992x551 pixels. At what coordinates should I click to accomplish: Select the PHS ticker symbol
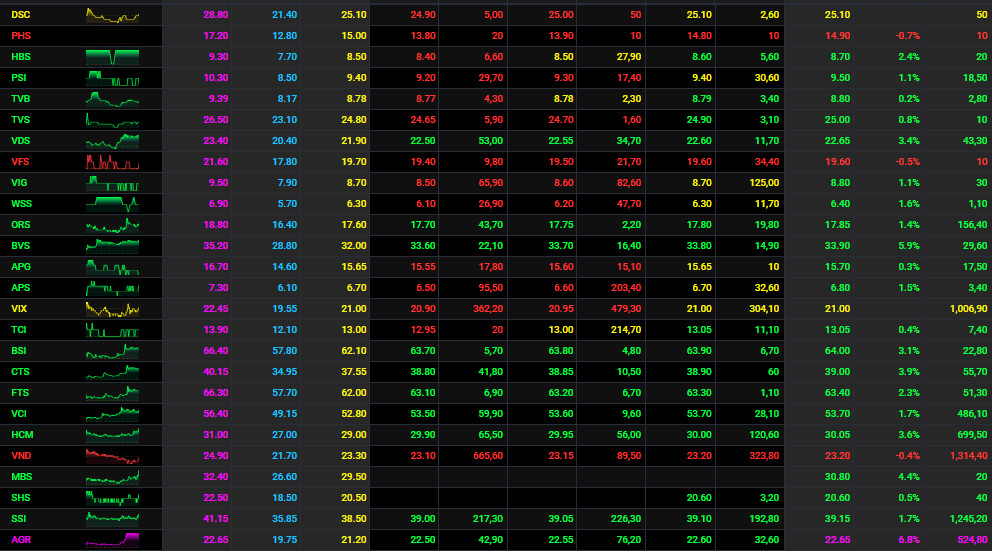[21, 35]
